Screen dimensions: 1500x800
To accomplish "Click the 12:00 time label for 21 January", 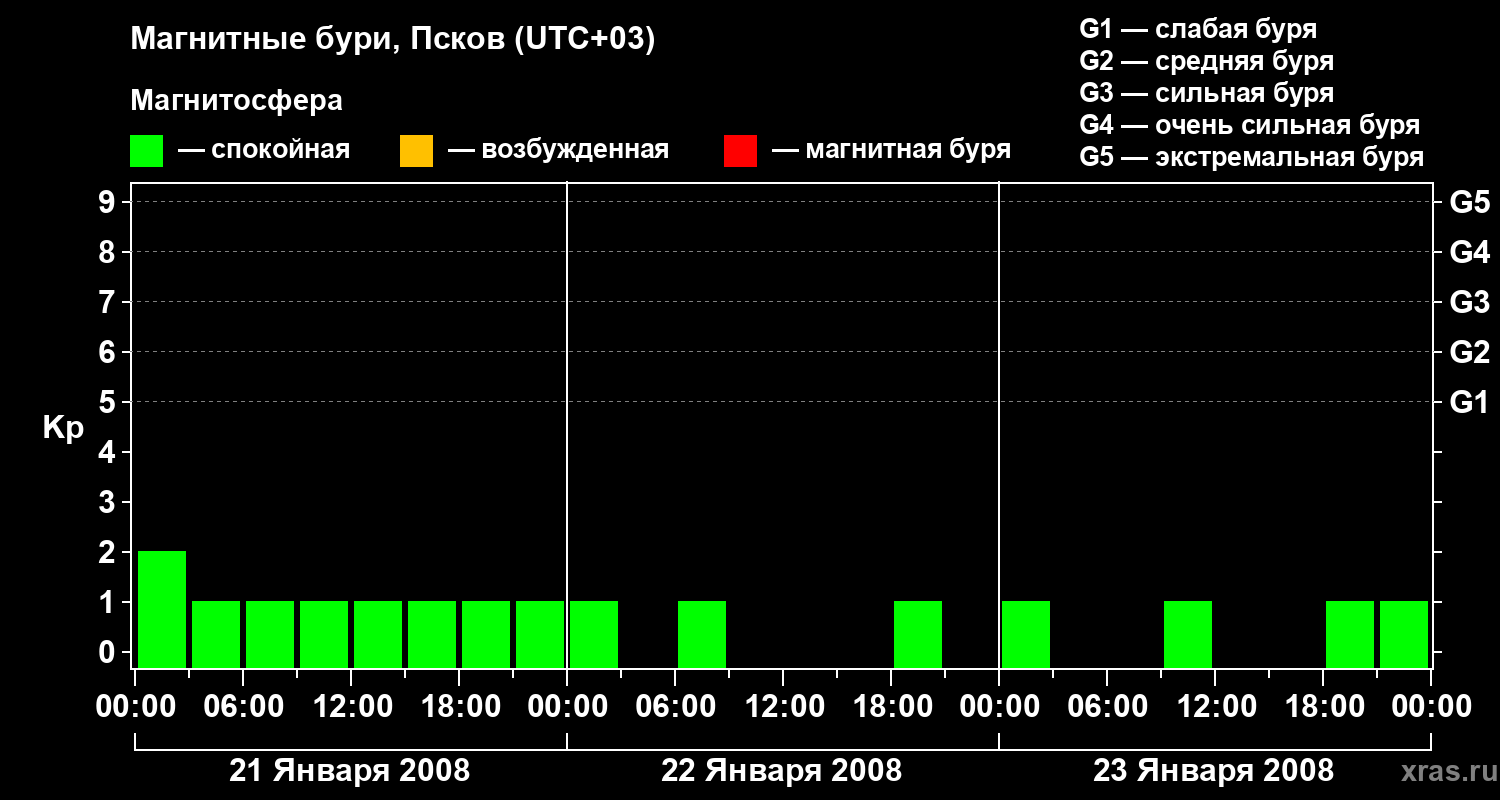I will pyautogui.click(x=351, y=707).
